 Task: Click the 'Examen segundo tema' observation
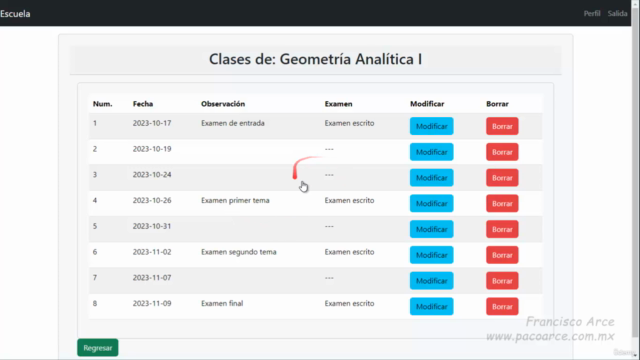tap(239, 251)
